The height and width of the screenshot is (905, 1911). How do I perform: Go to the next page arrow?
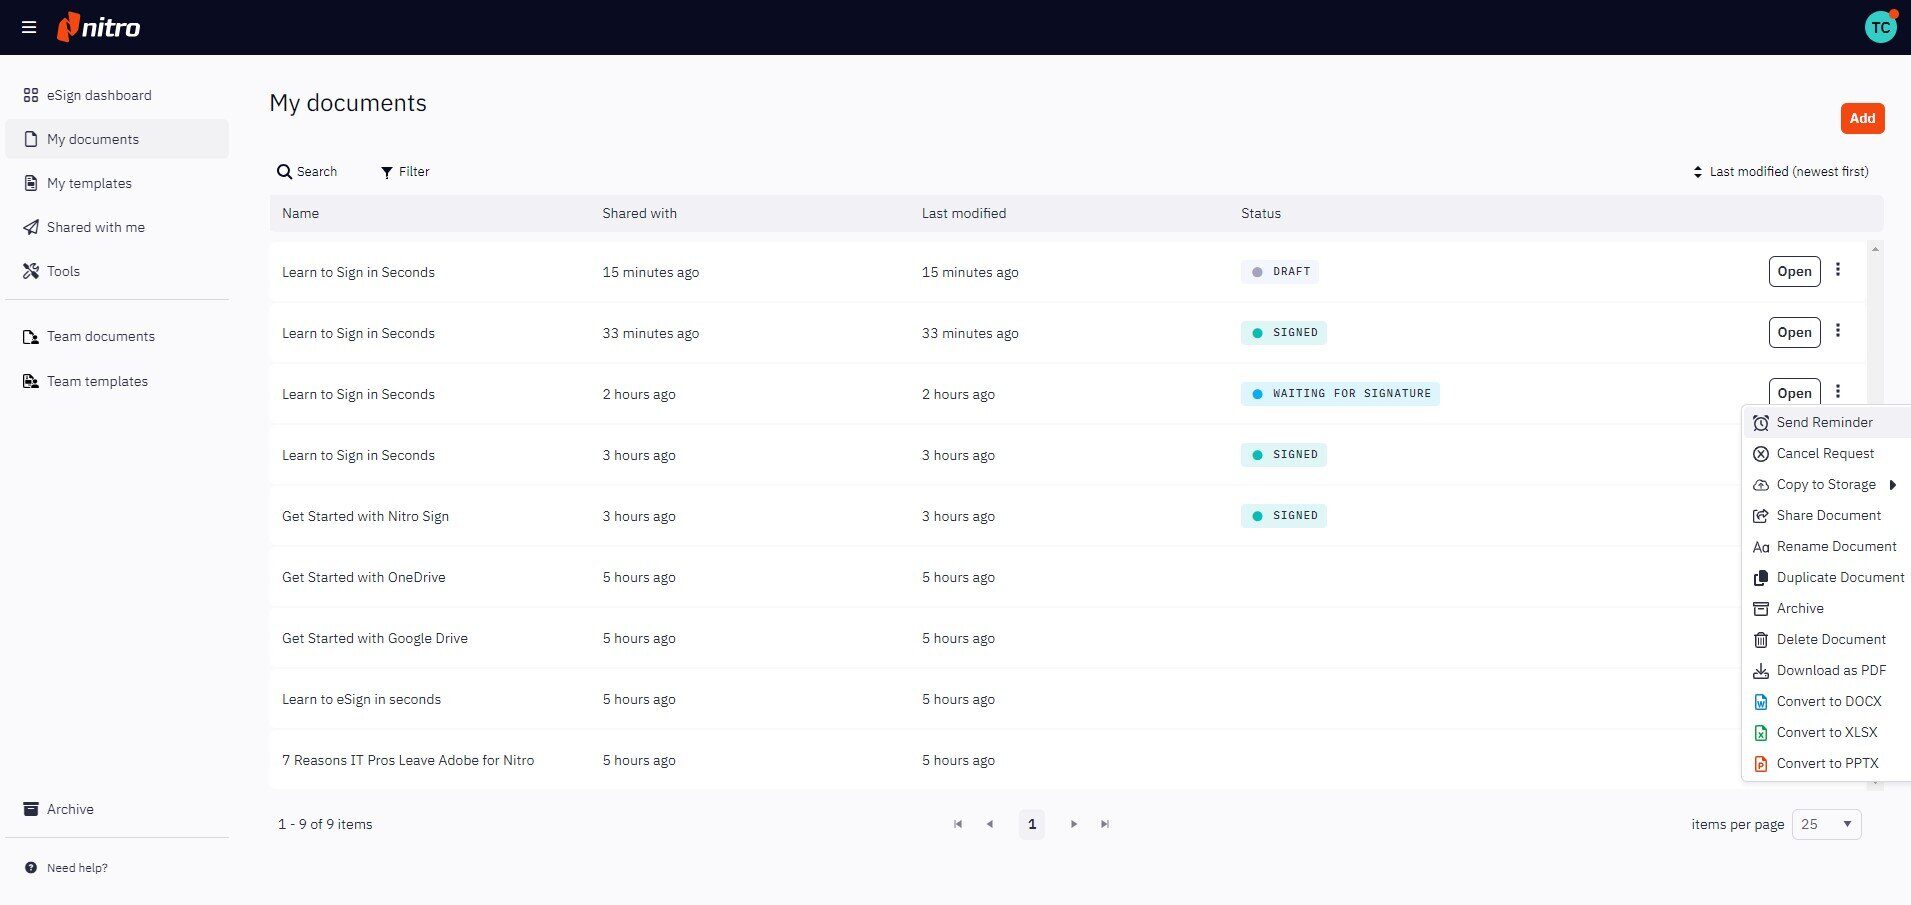1073,824
